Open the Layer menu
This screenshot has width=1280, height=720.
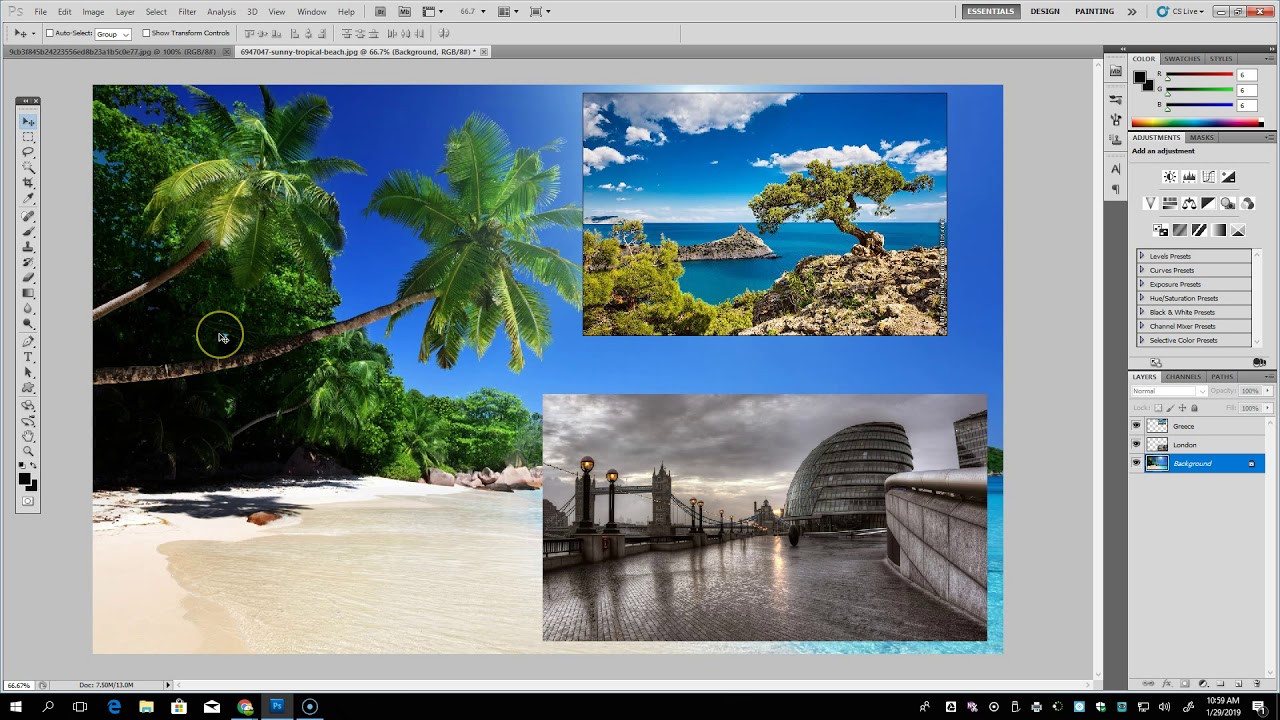pyautogui.click(x=125, y=12)
